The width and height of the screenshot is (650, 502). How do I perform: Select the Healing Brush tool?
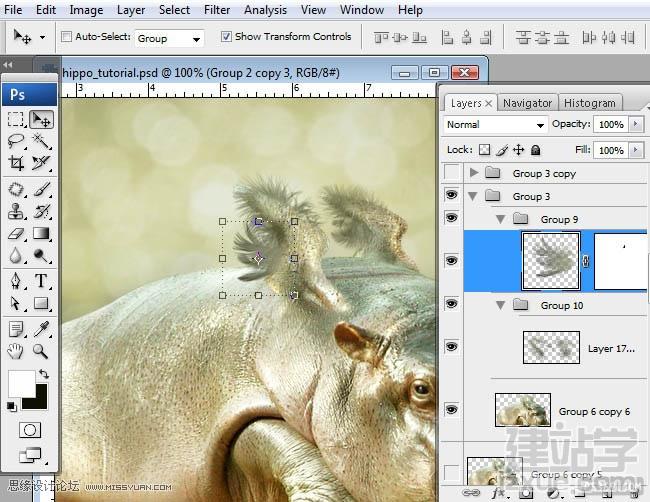pyautogui.click(x=16, y=190)
